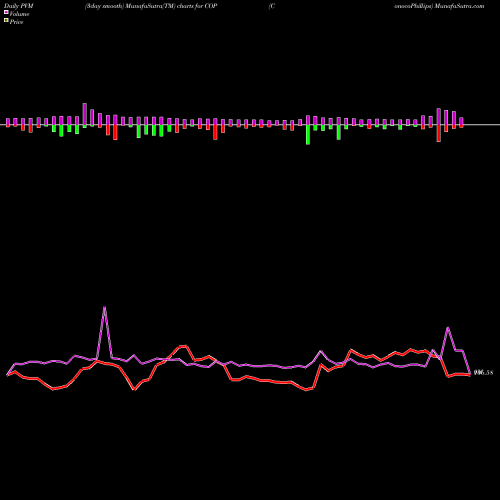Select the 'Price' legend label
Screen dimensions: 500x500
[16, 22]
